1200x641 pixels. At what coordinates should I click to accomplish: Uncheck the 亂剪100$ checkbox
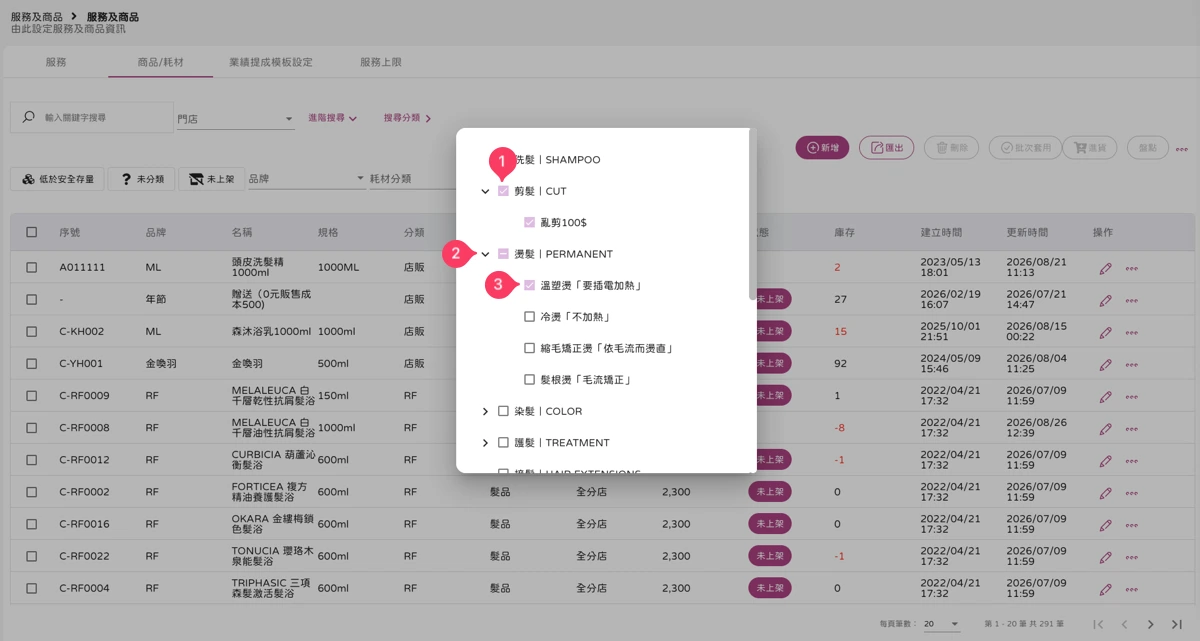click(530, 222)
